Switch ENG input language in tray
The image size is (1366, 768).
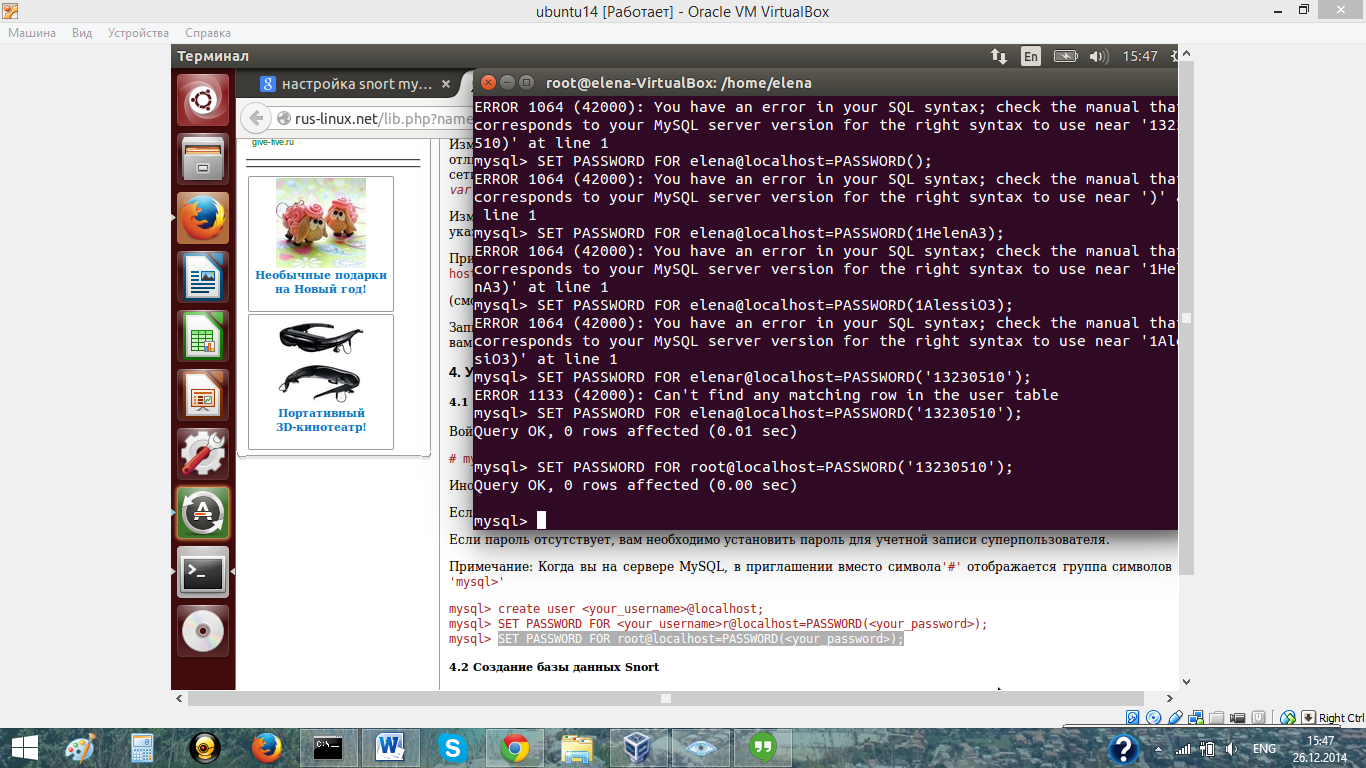[x=1265, y=748]
